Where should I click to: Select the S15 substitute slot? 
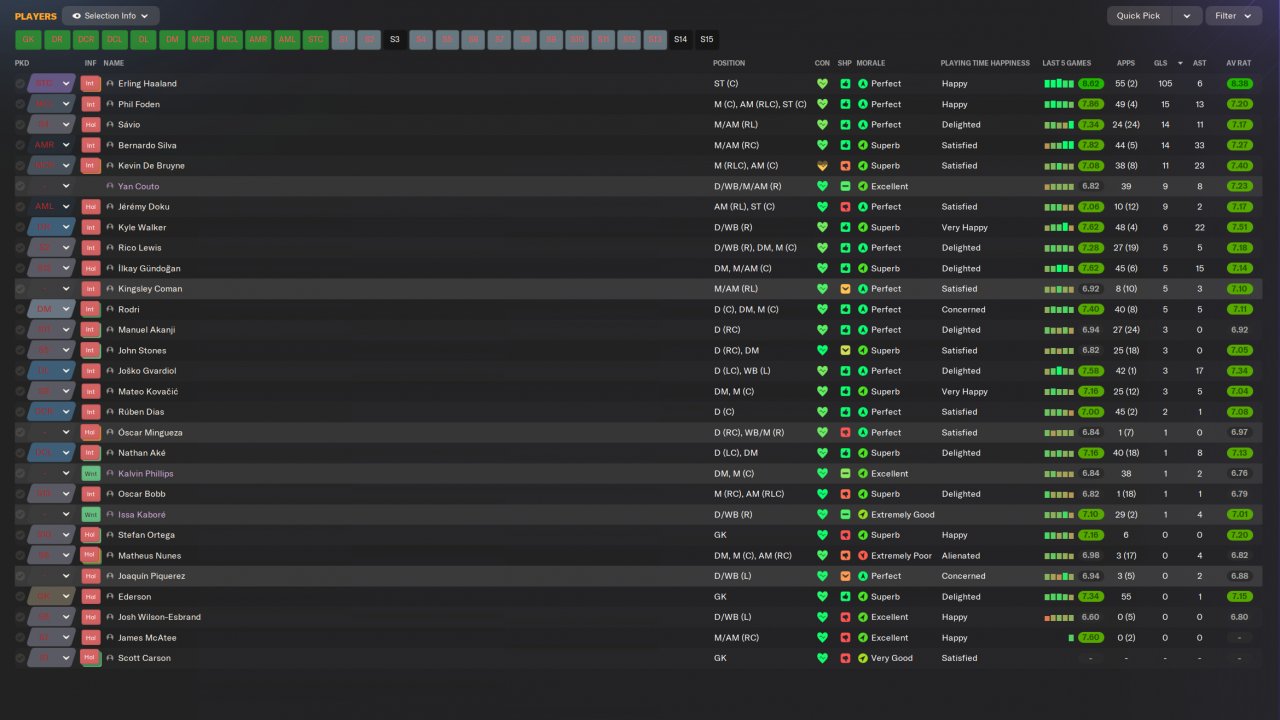(707, 40)
